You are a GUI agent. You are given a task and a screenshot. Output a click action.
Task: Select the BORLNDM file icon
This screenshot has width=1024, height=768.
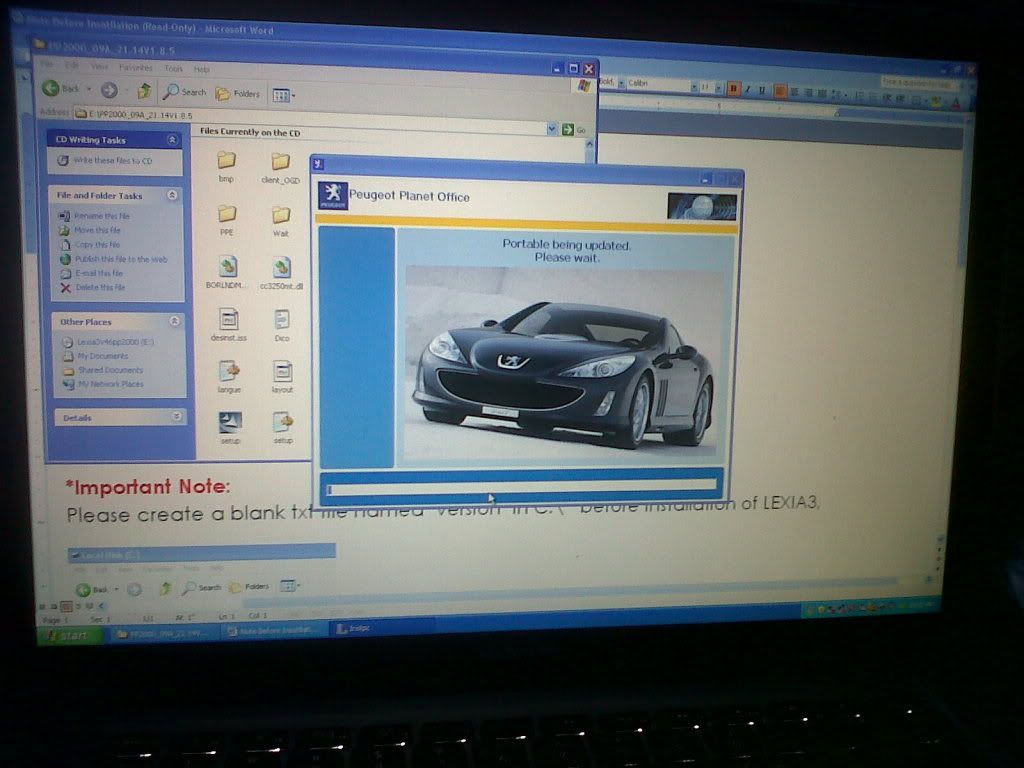tap(228, 266)
